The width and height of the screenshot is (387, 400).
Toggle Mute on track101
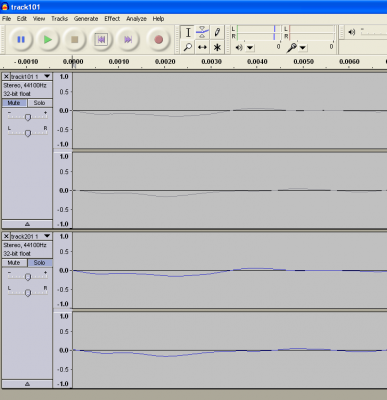(x=14, y=103)
